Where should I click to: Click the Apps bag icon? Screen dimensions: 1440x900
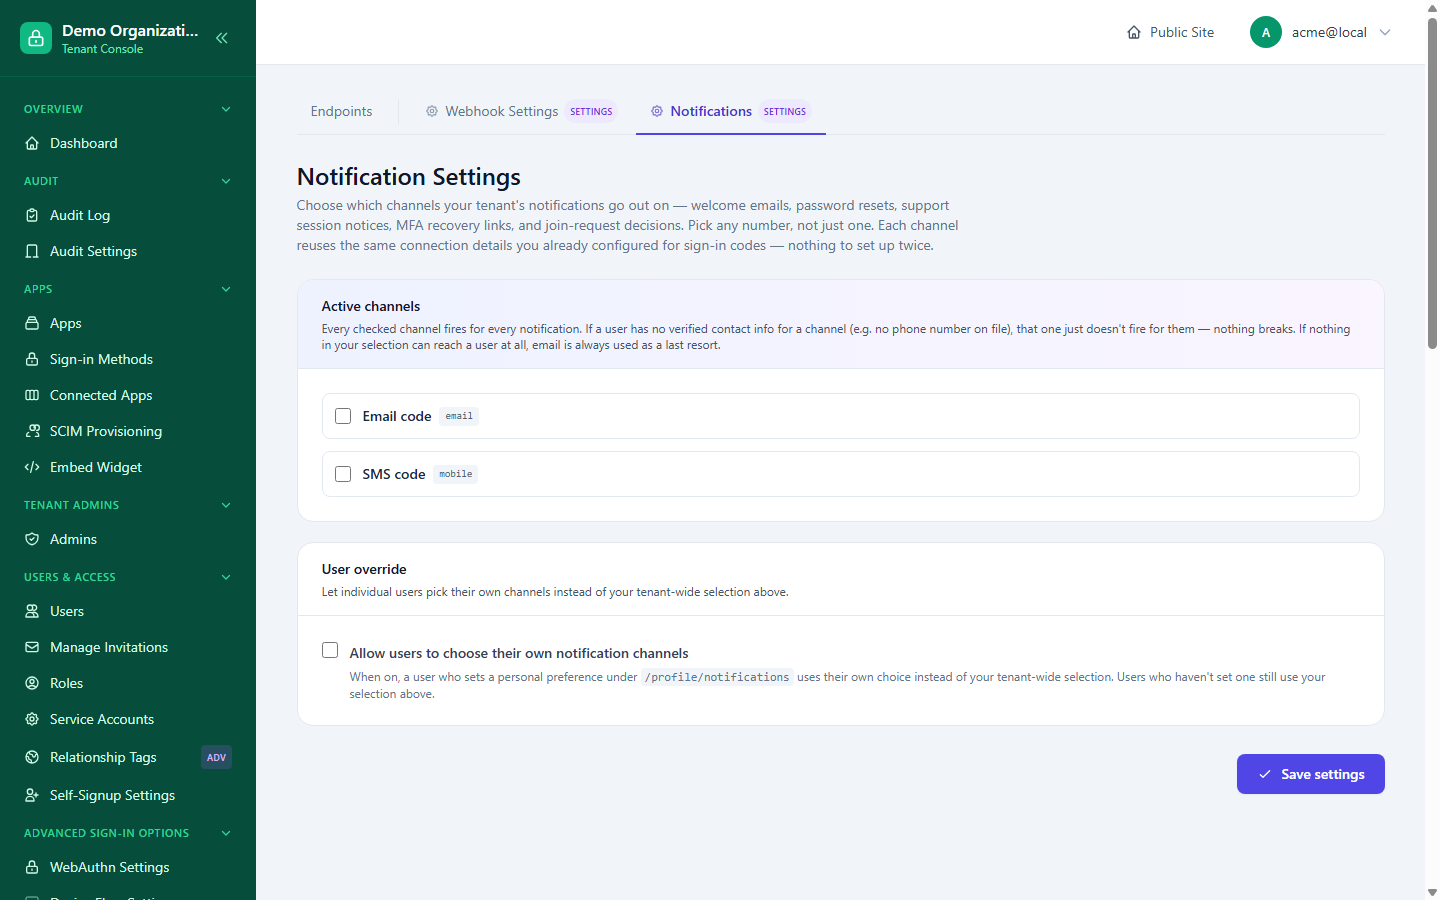click(32, 323)
